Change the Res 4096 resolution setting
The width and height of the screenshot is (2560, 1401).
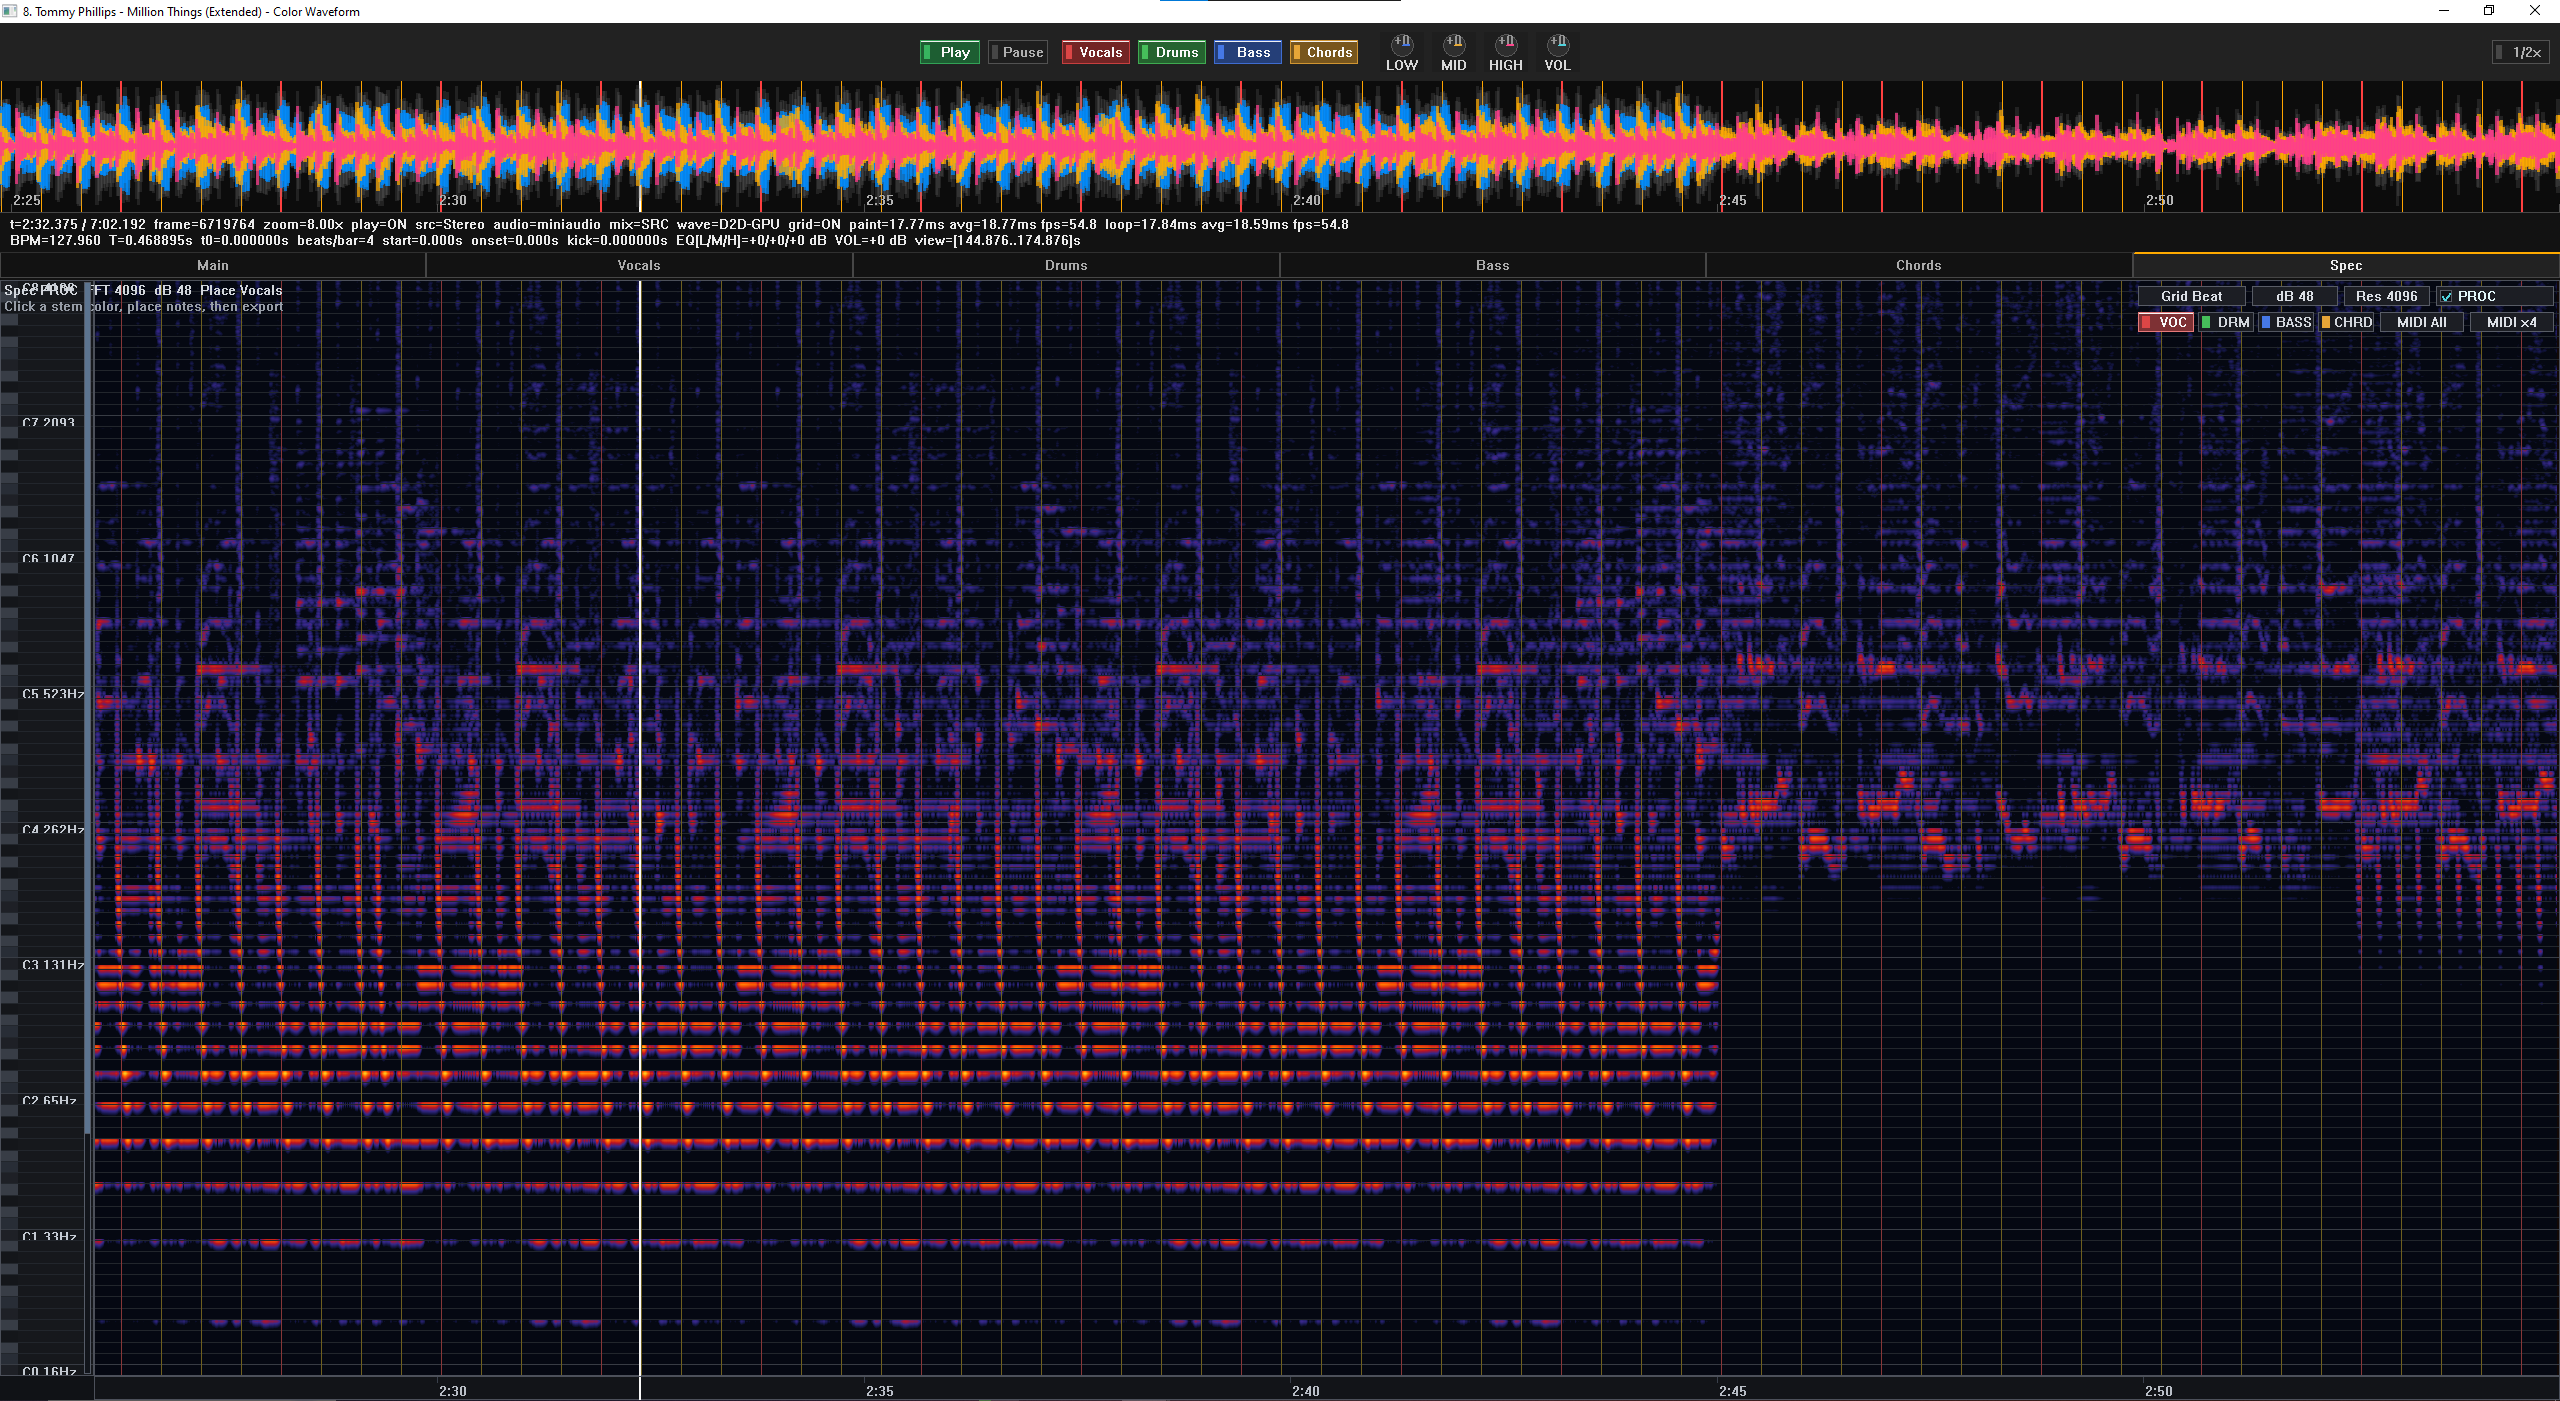click(2386, 296)
